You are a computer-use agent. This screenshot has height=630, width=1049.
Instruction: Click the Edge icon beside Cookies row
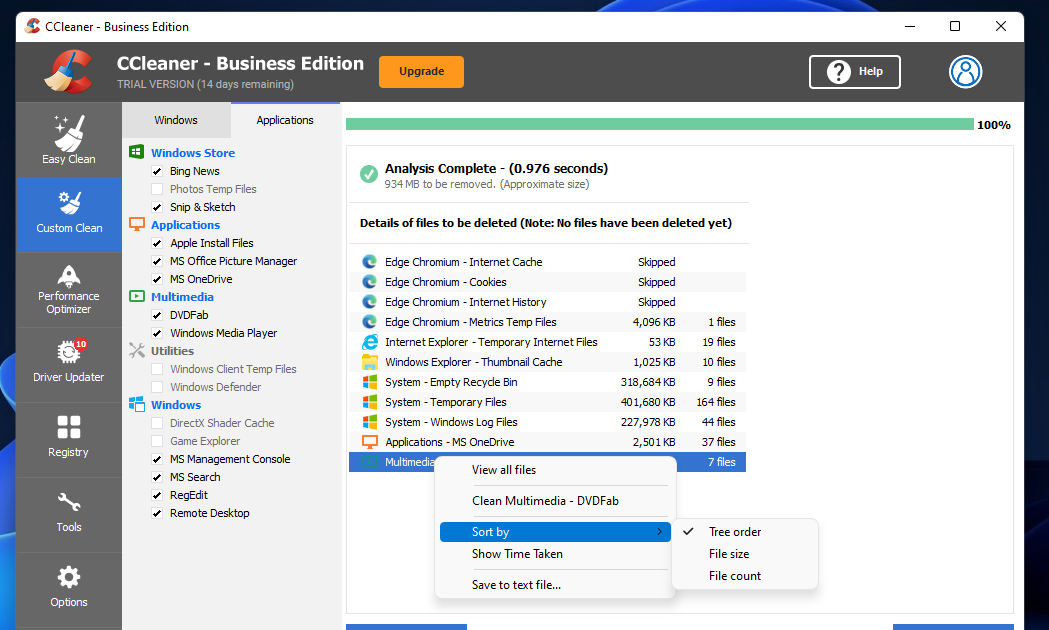(x=369, y=282)
